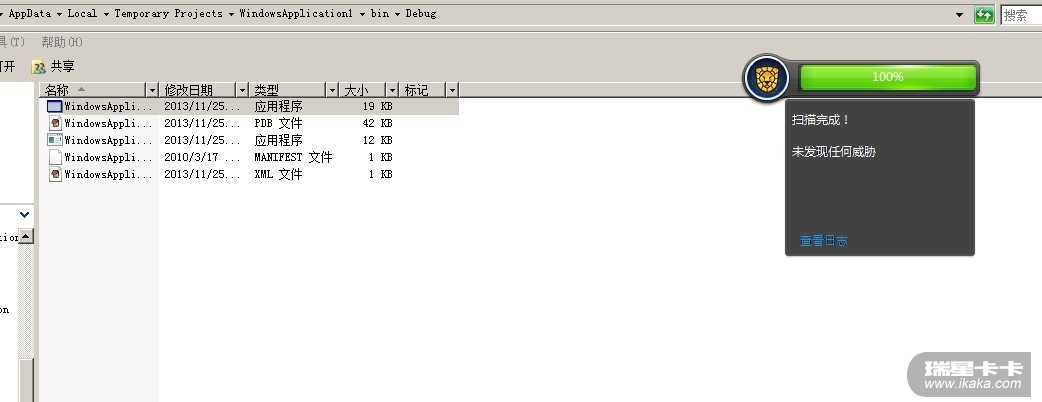The width and height of the screenshot is (1042, 402).
Task: Open the 类型 column filter dropdown
Action: click(332, 90)
